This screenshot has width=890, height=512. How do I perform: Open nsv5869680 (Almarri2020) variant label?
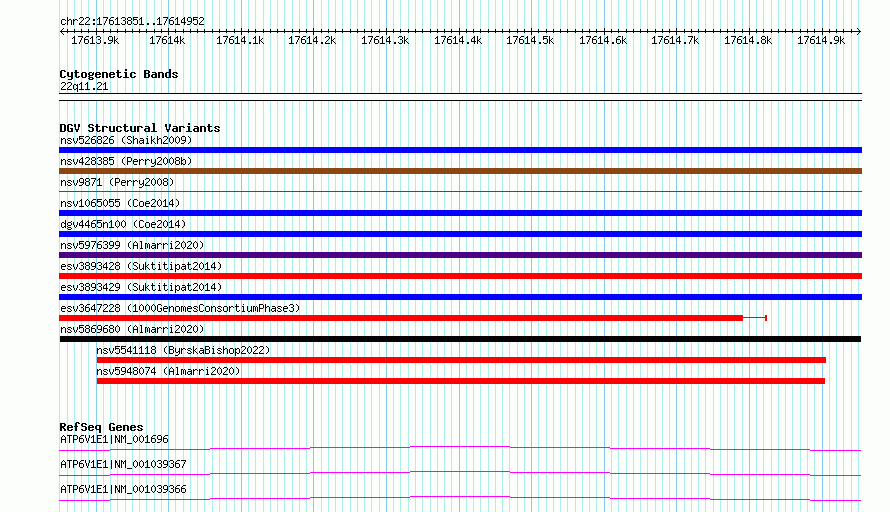click(x=132, y=329)
